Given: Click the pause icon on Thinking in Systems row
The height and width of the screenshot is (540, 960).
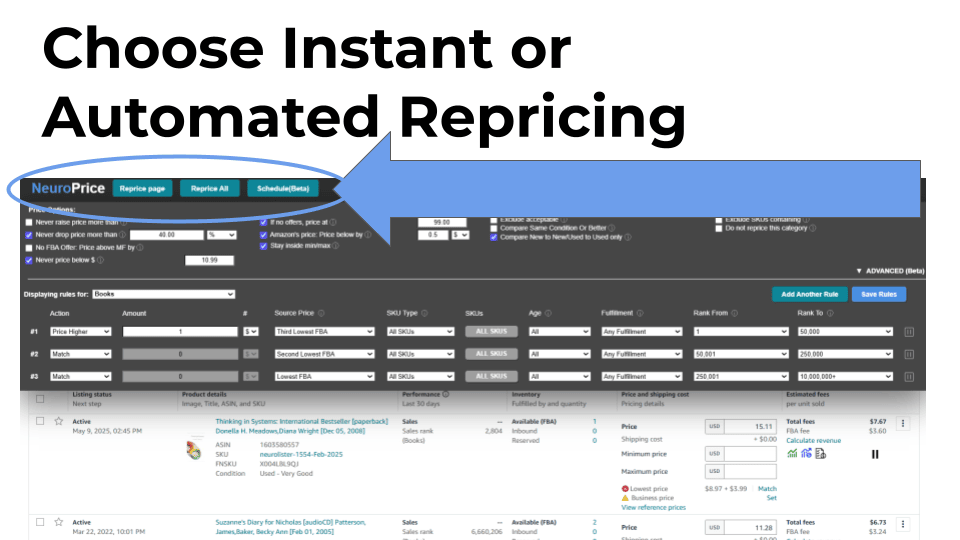Looking at the screenshot, I should tap(875, 454).
